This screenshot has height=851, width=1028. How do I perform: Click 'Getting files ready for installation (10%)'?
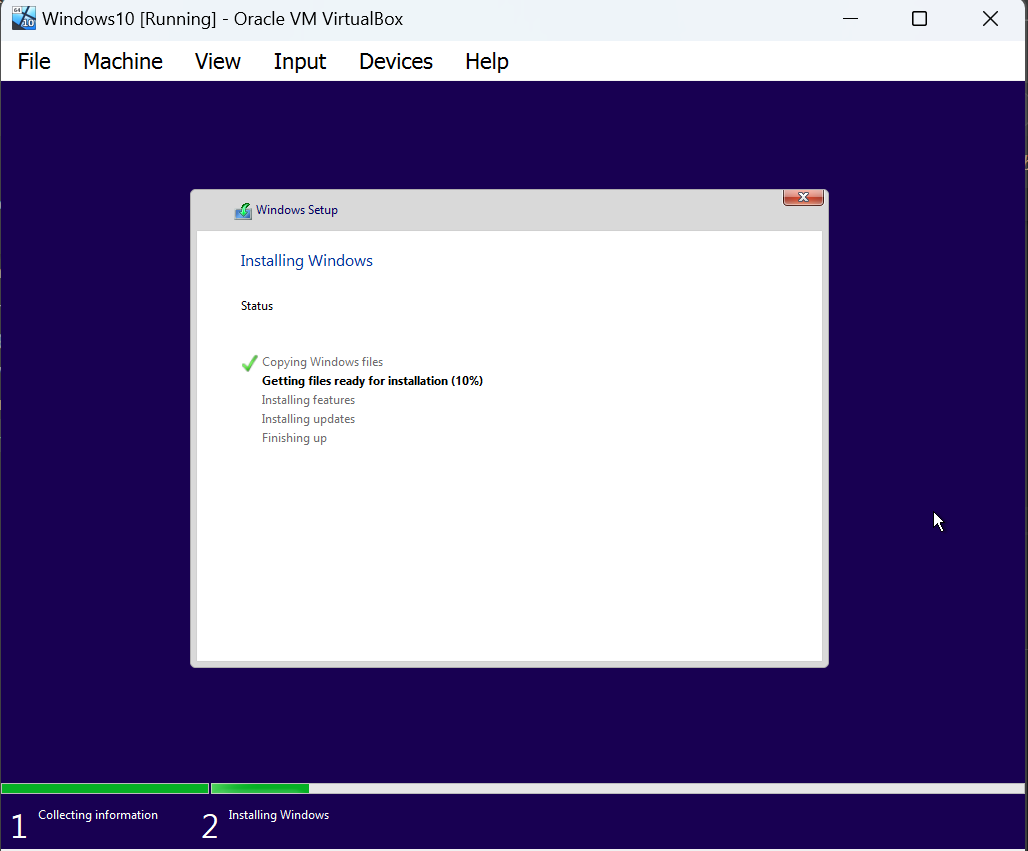click(x=372, y=381)
